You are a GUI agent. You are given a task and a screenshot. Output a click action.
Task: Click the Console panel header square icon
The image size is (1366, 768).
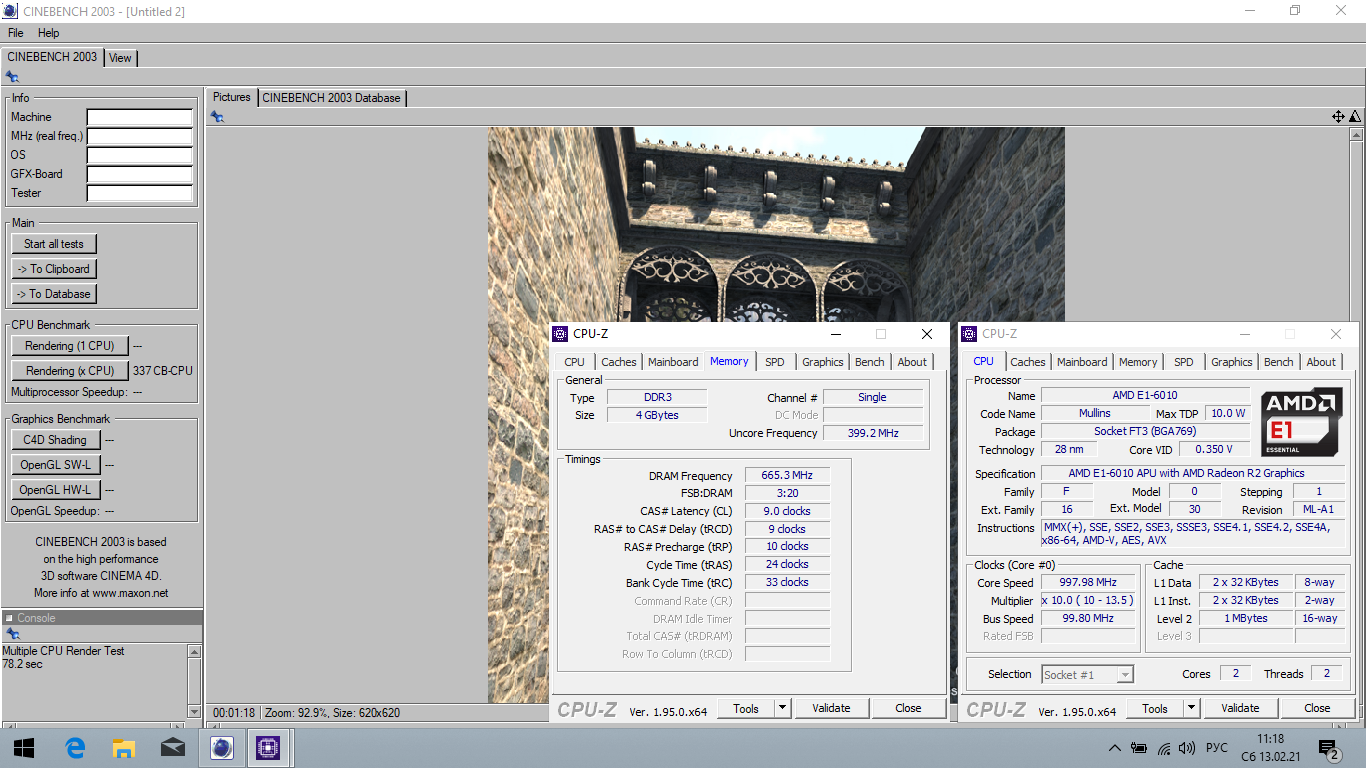point(9,618)
